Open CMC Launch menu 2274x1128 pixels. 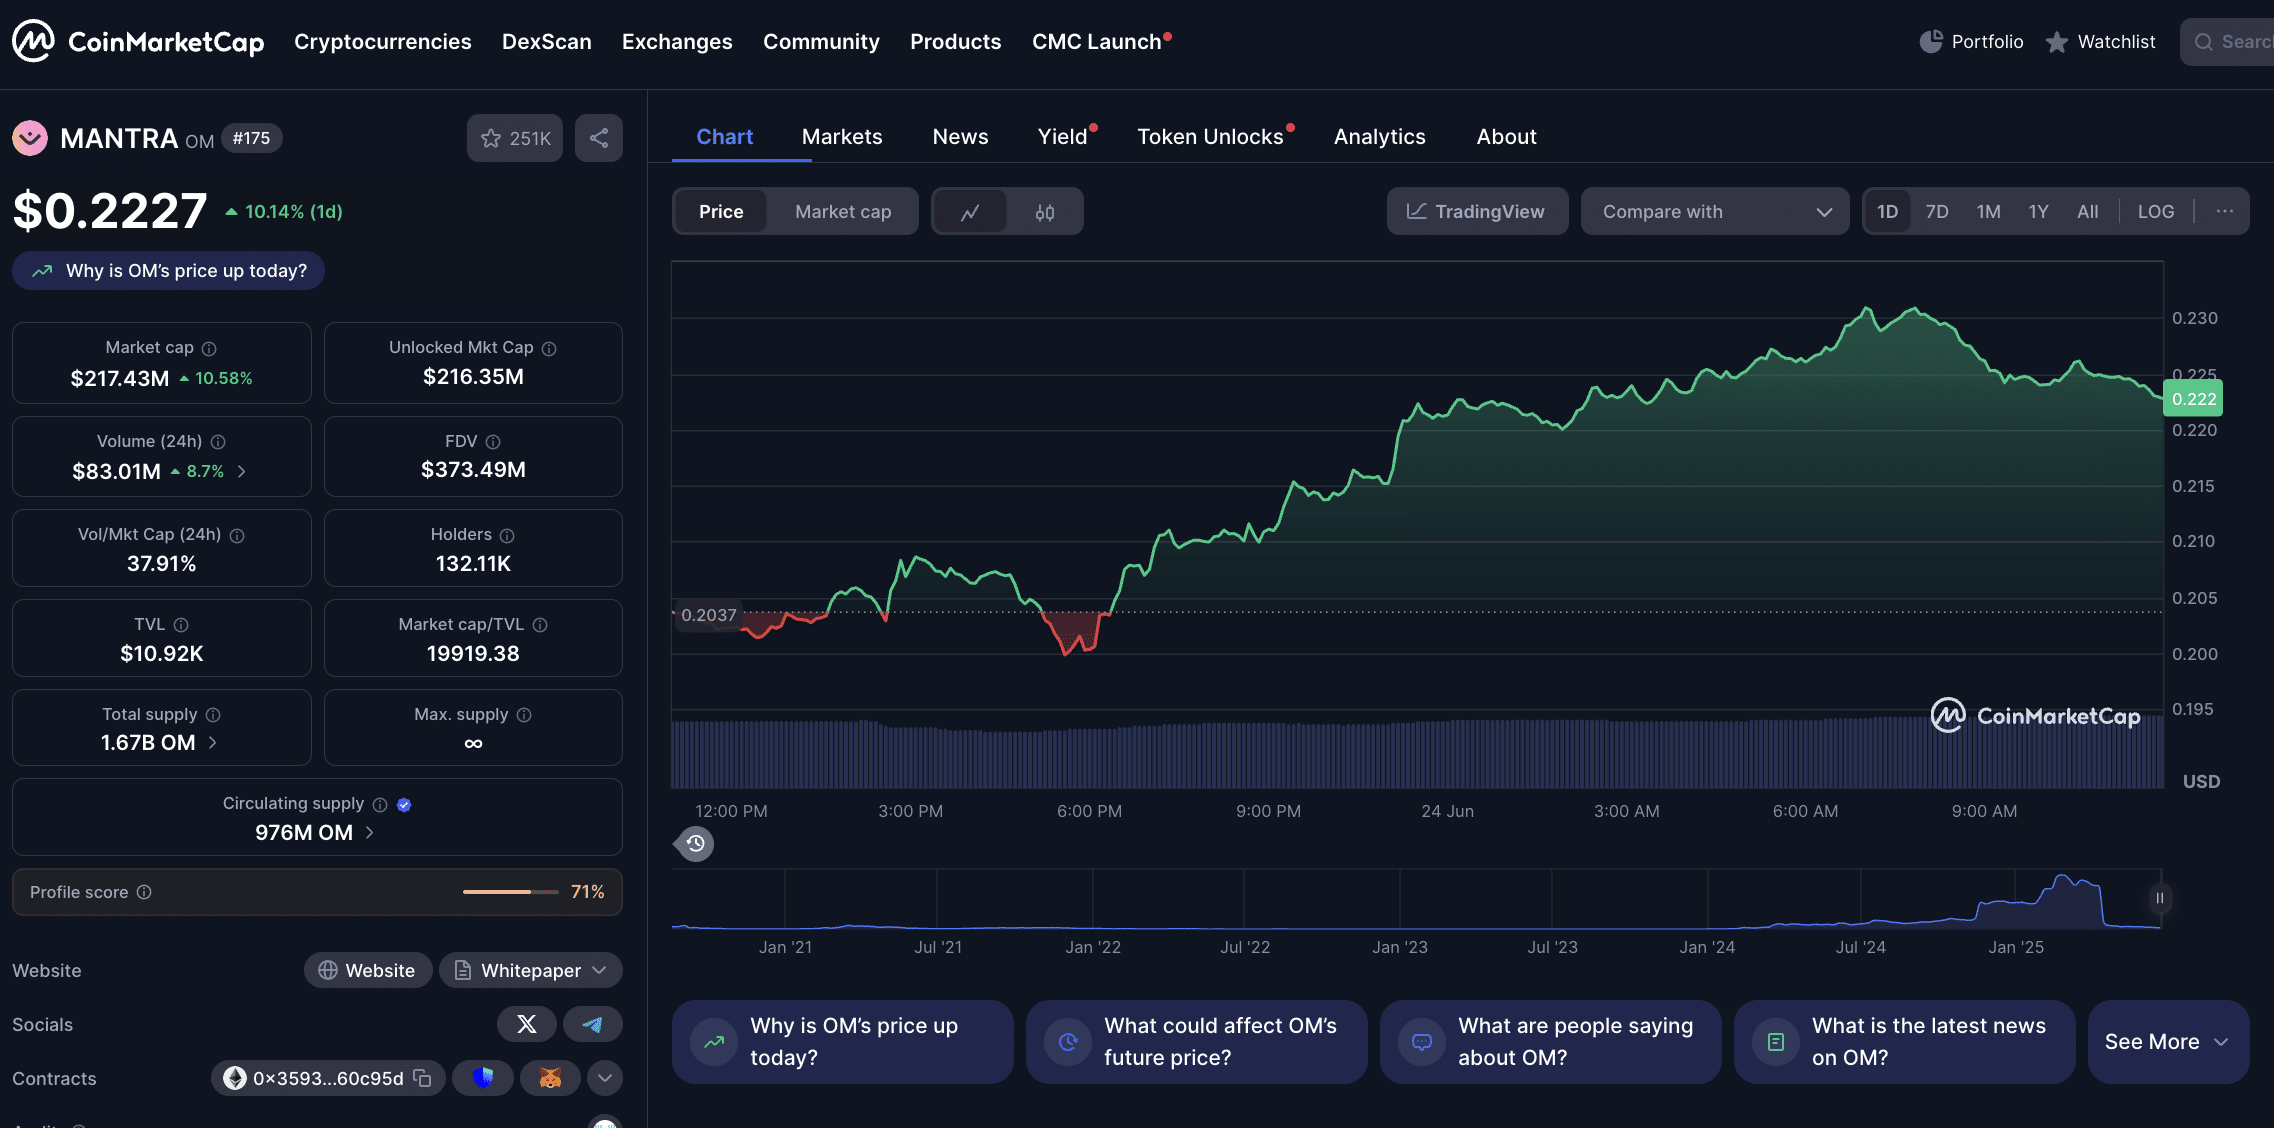1100,42
